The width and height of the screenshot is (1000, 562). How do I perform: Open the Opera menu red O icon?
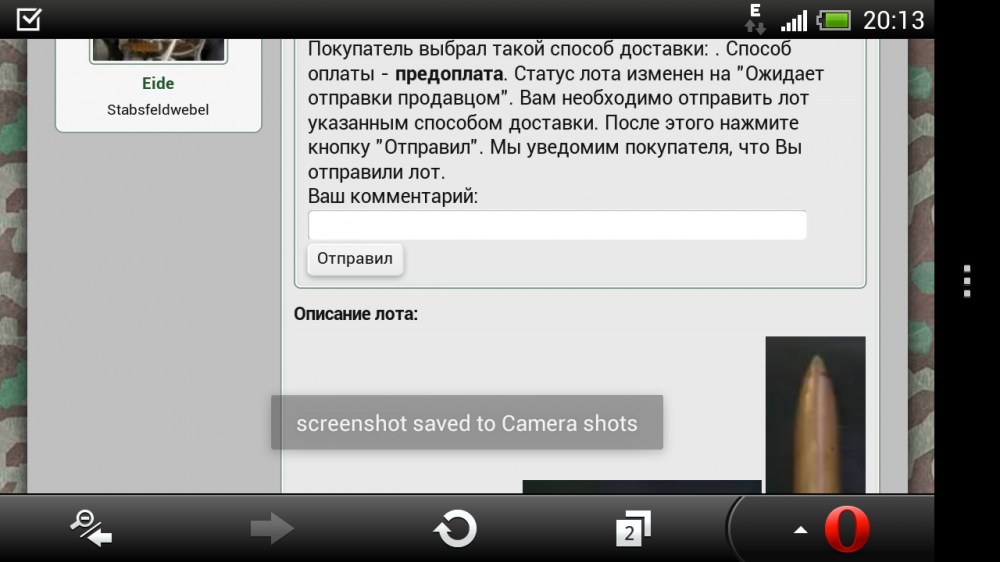click(x=847, y=529)
